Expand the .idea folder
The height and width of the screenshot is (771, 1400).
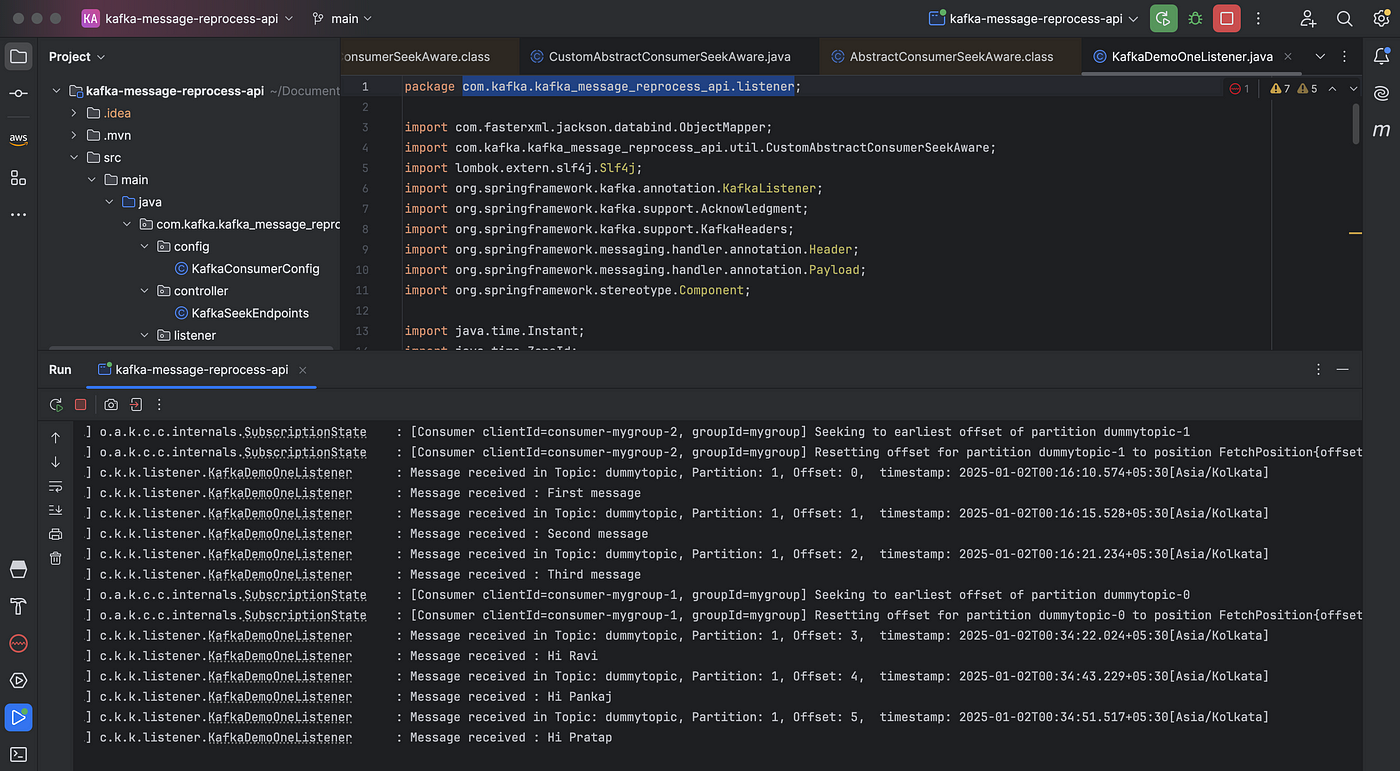click(x=74, y=113)
